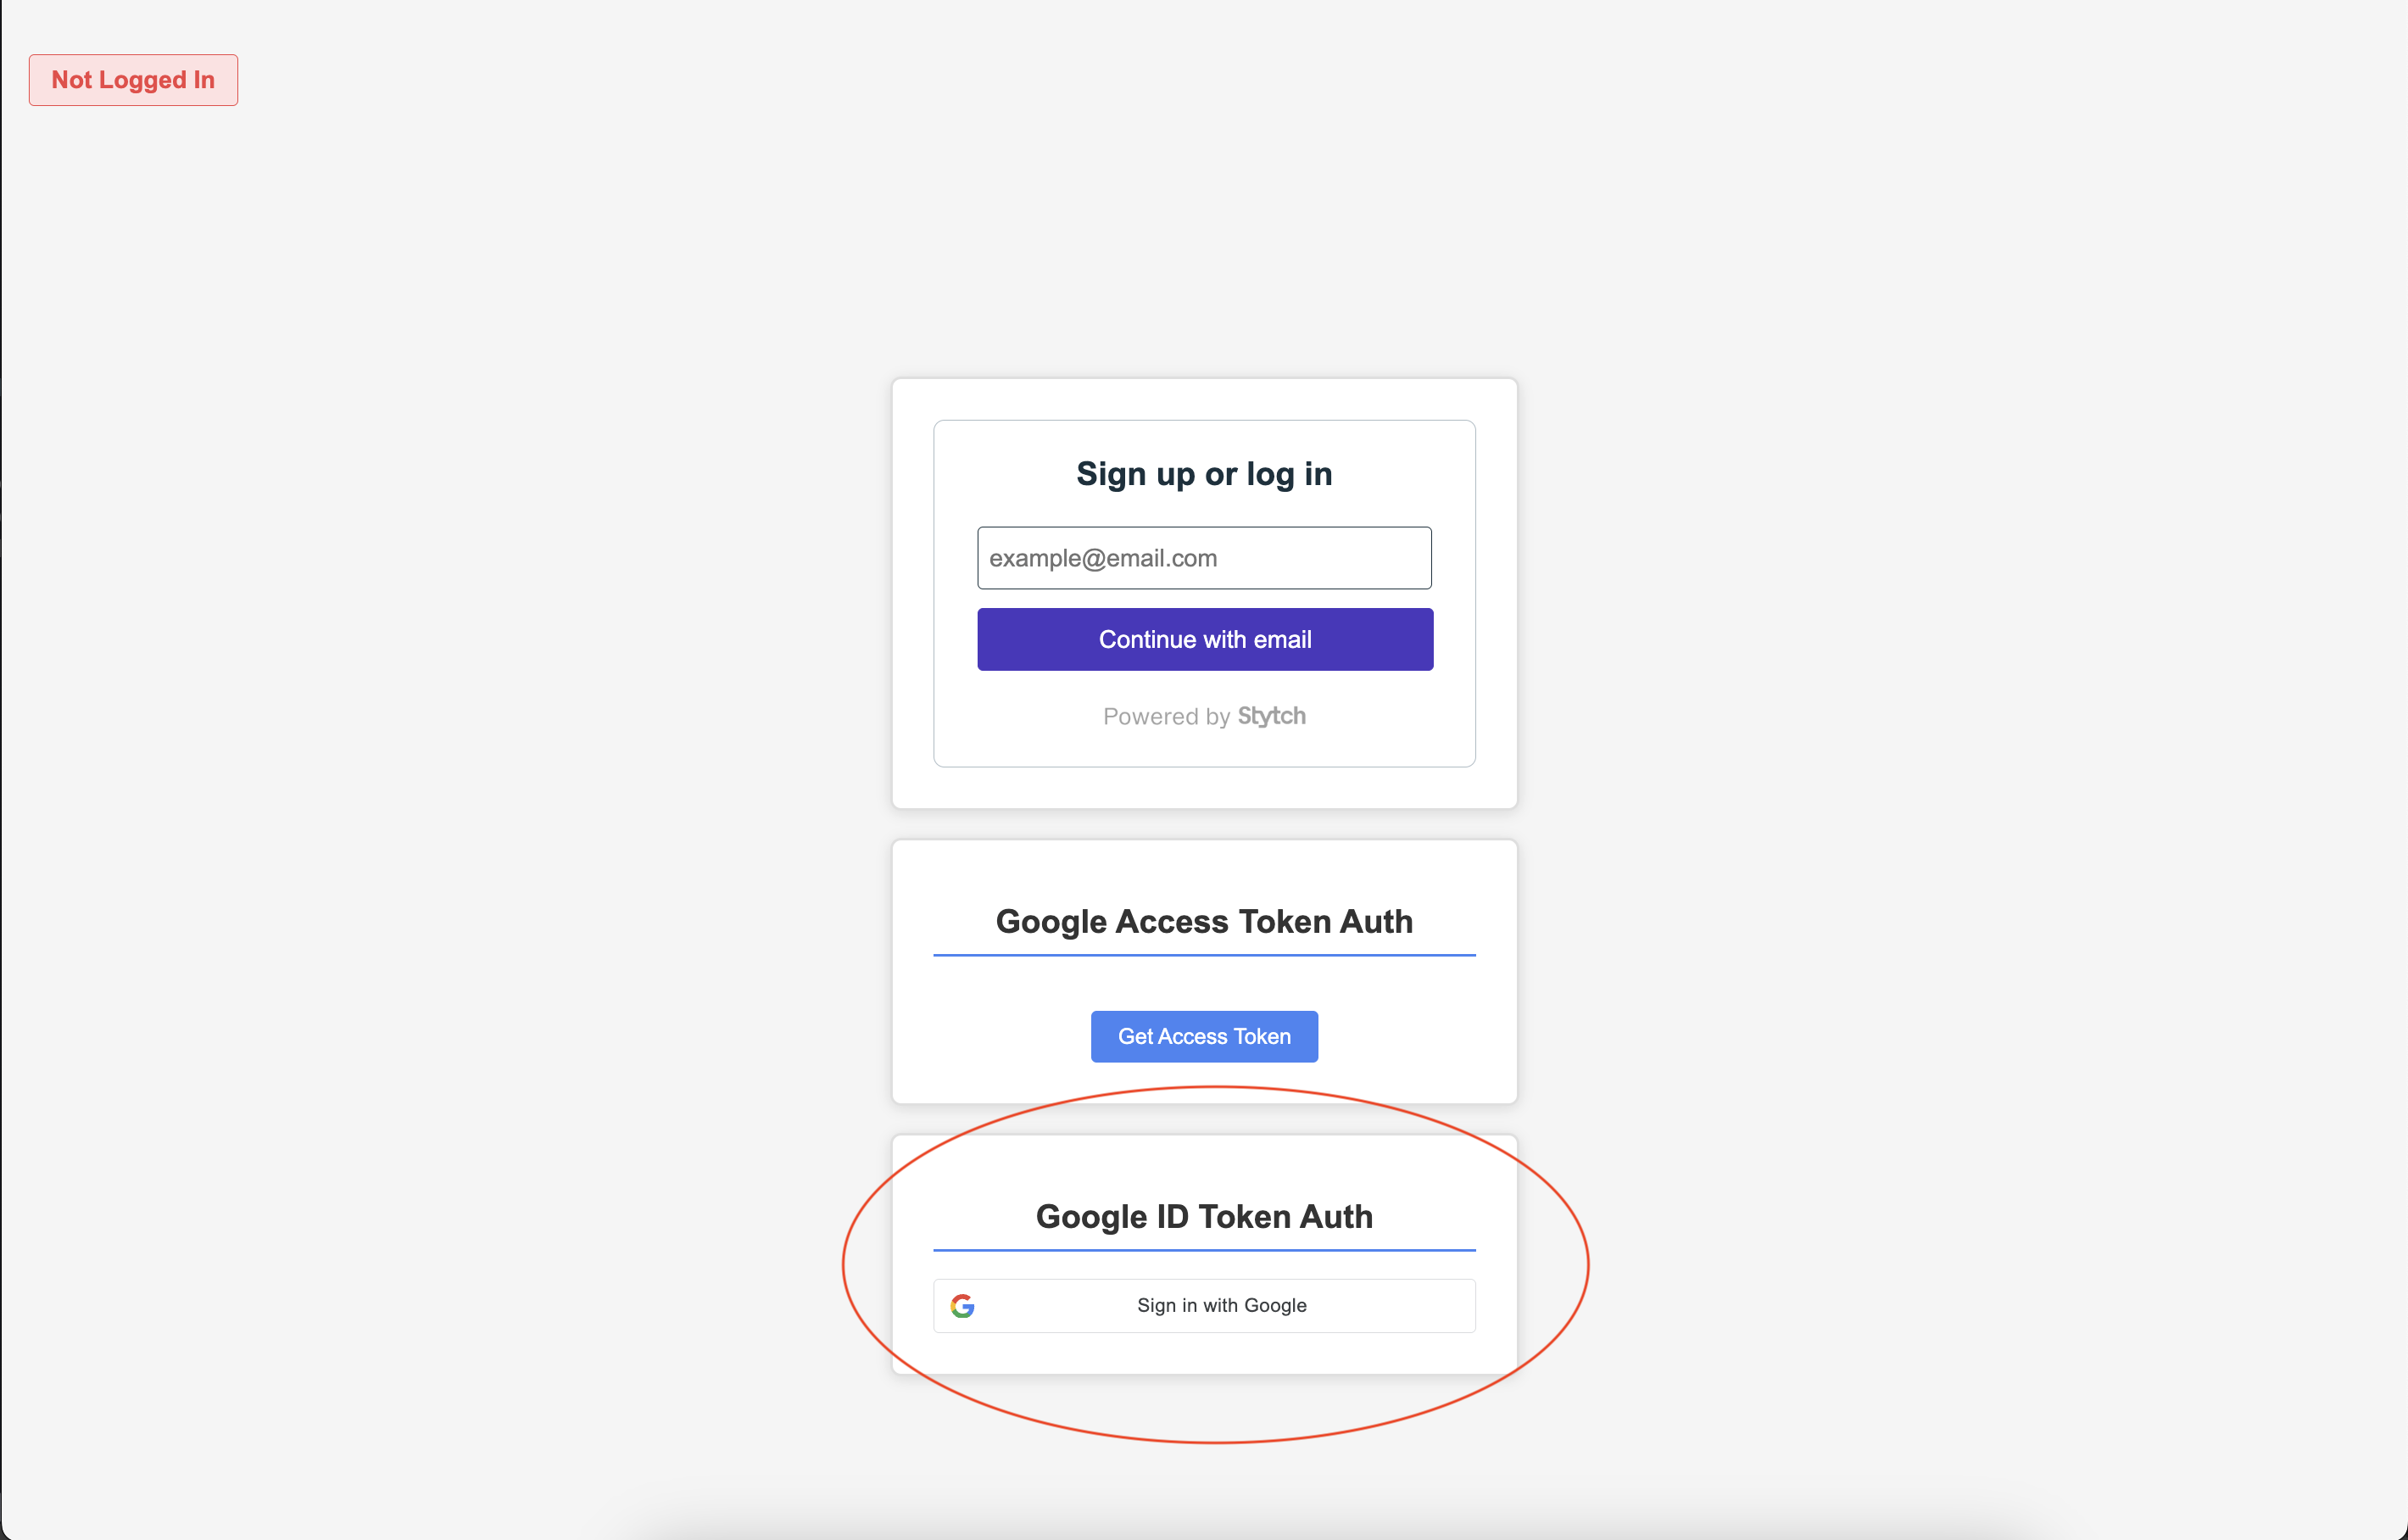Click the "Google Access Token Auth" heading
The height and width of the screenshot is (1540, 2408).
[1204, 921]
